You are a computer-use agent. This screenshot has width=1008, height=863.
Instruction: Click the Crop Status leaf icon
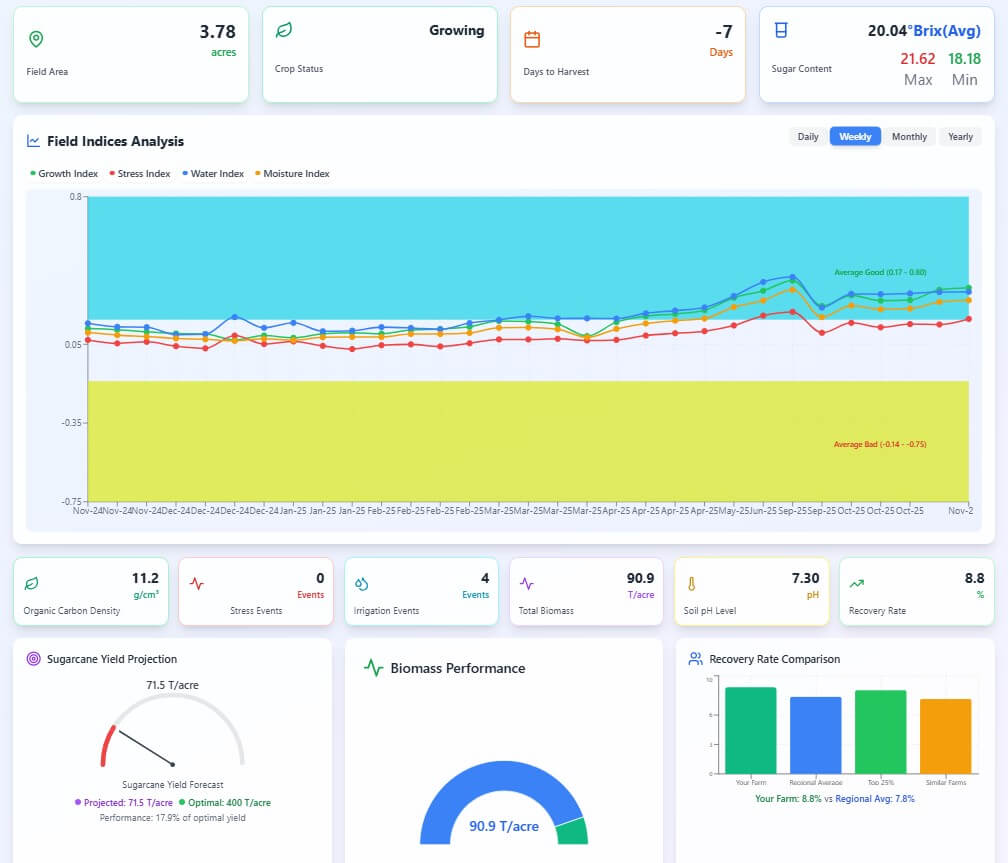click(x=284, y=31)
